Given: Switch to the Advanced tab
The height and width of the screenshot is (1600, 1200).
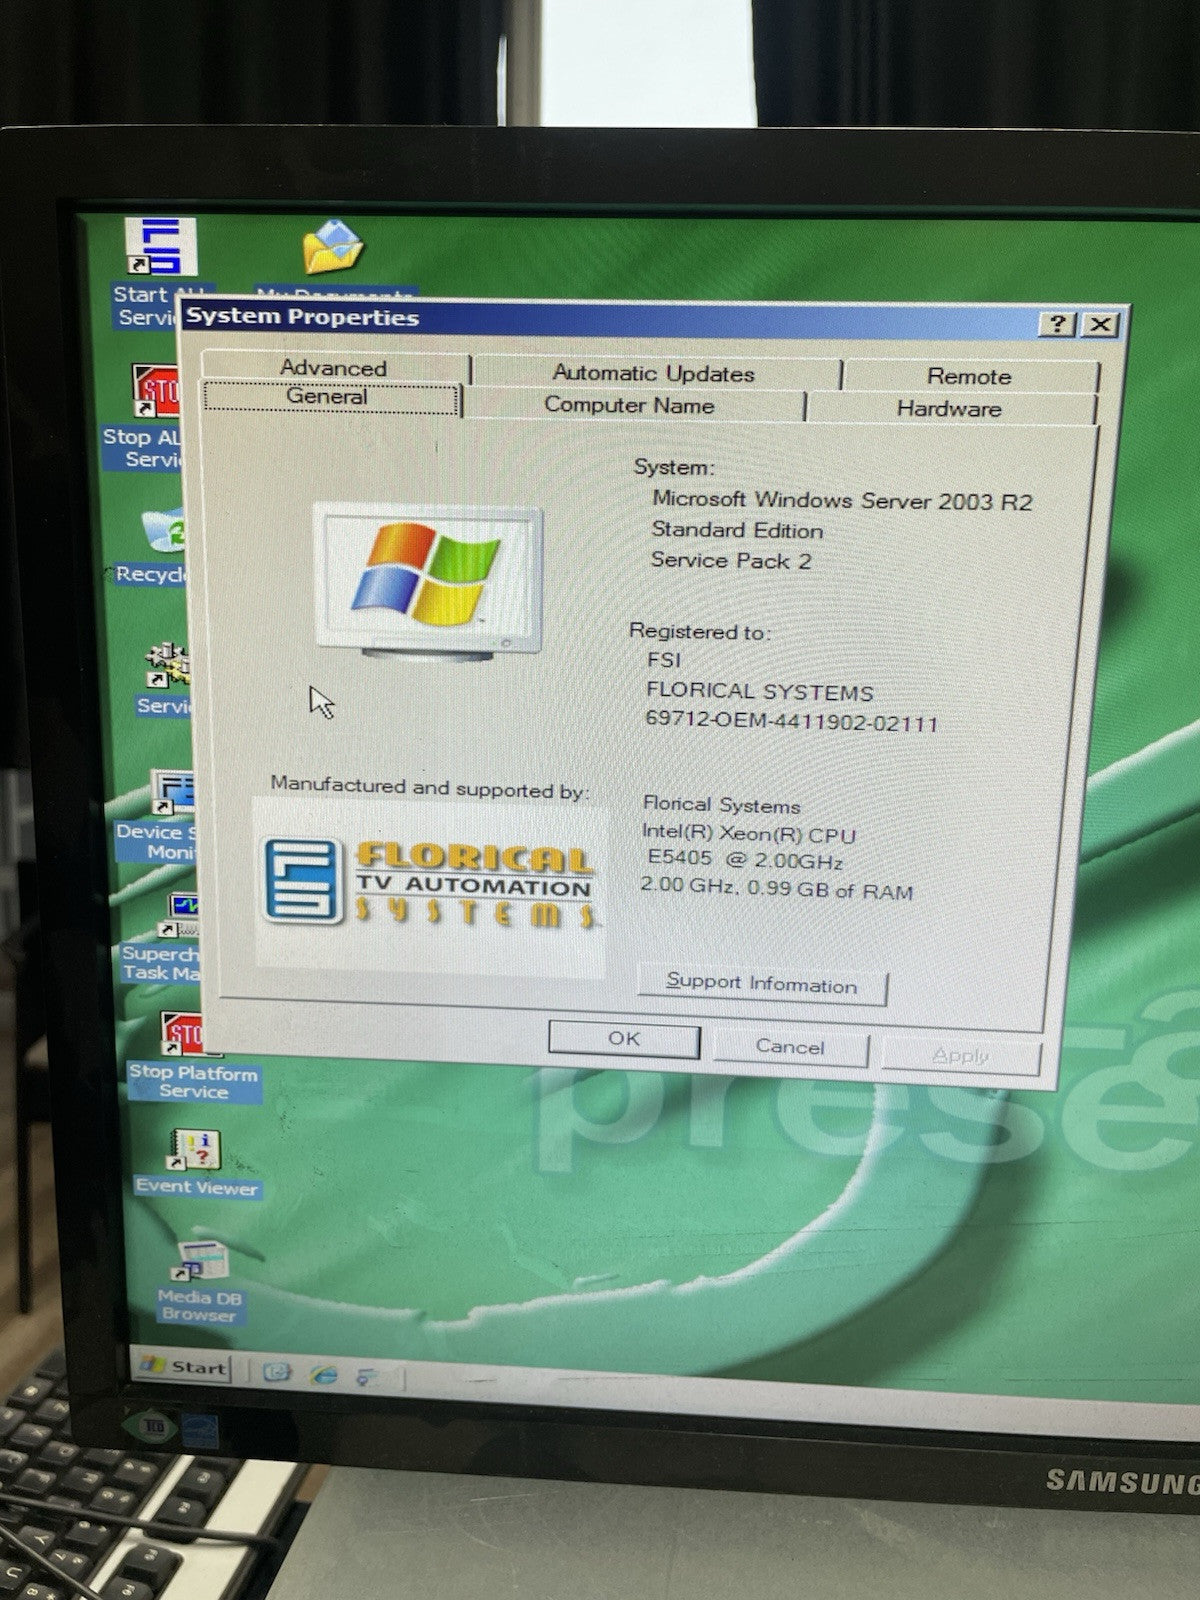Looking at the screenshot, I should (333, 368).
